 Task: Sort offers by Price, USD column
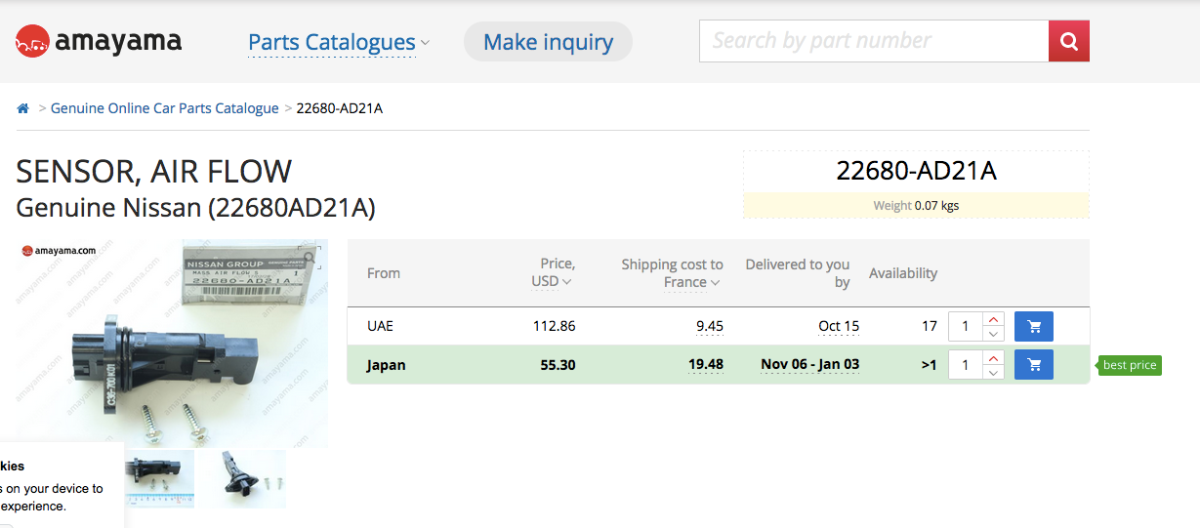point(553,273)
